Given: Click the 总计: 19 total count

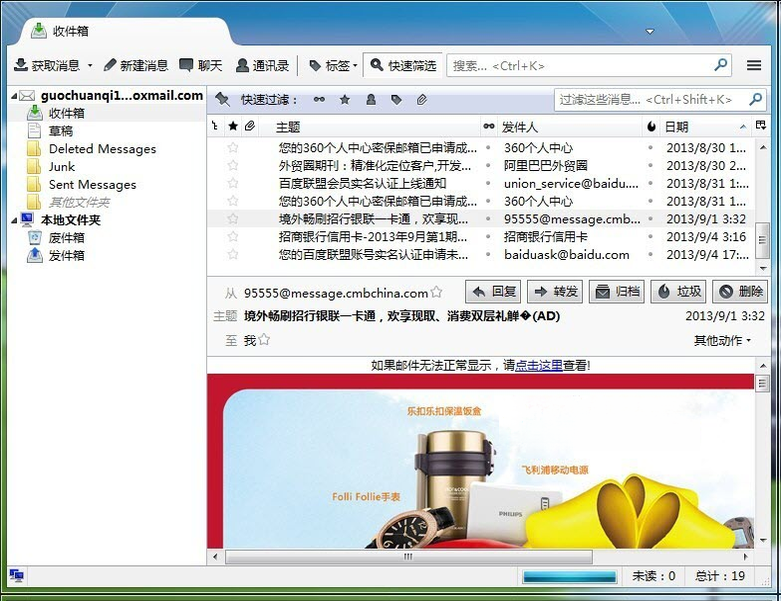Looking at the screenshot, I should click(x=720, y=576).
